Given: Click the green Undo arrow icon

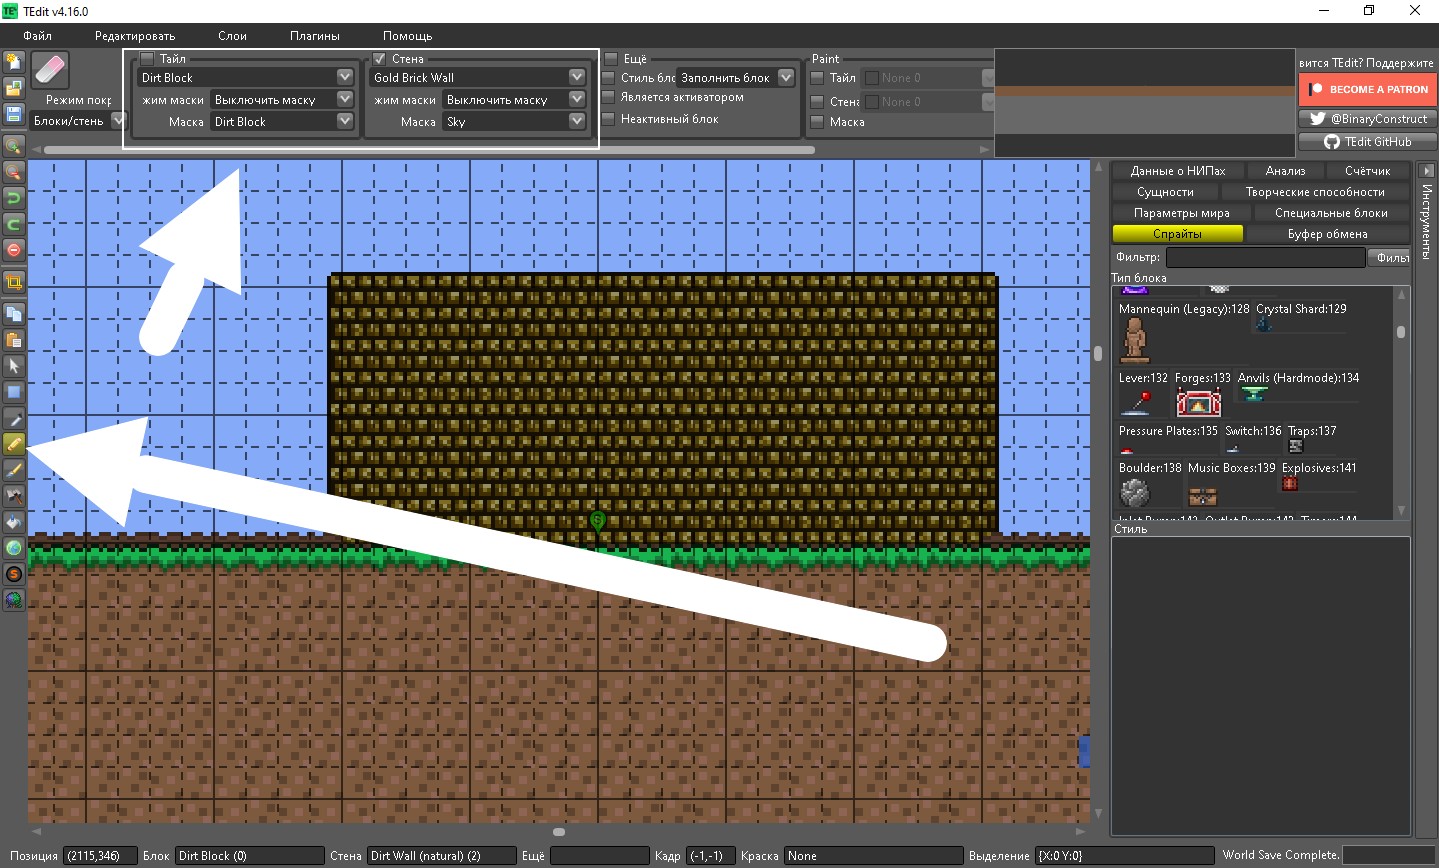Looking at the screenshot, I should (x=14, y=198).
